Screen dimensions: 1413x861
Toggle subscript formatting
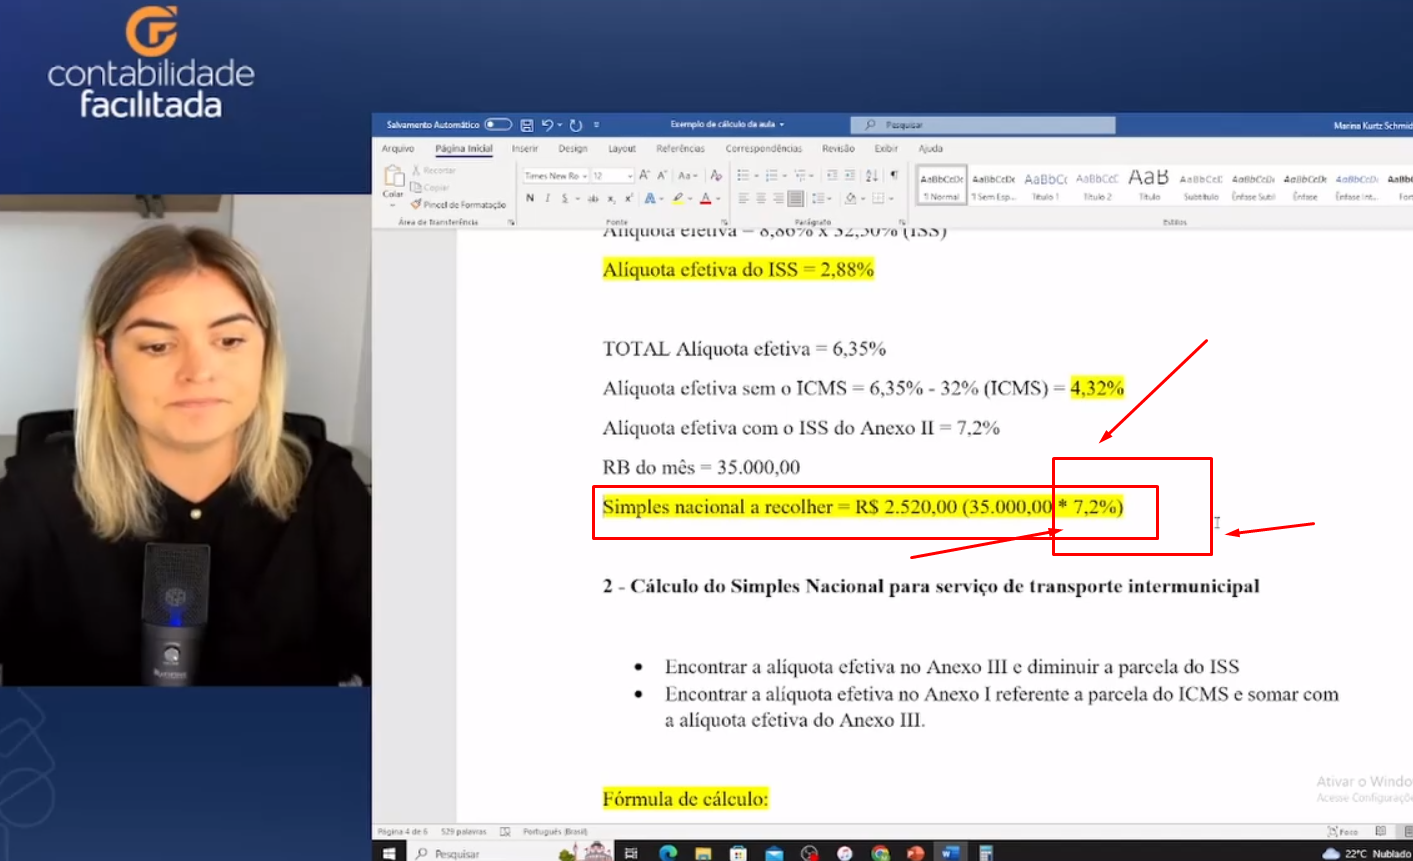(612, 198)
